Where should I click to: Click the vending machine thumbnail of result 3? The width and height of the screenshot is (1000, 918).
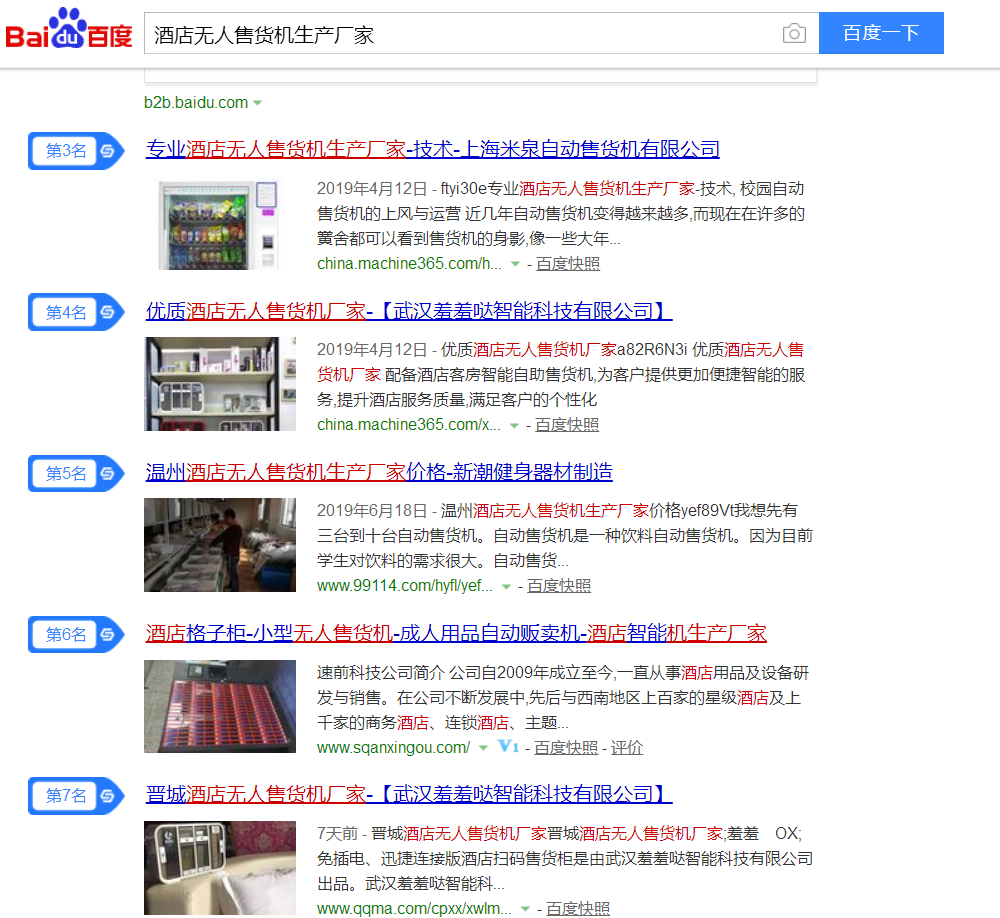(x=219, y=225)
